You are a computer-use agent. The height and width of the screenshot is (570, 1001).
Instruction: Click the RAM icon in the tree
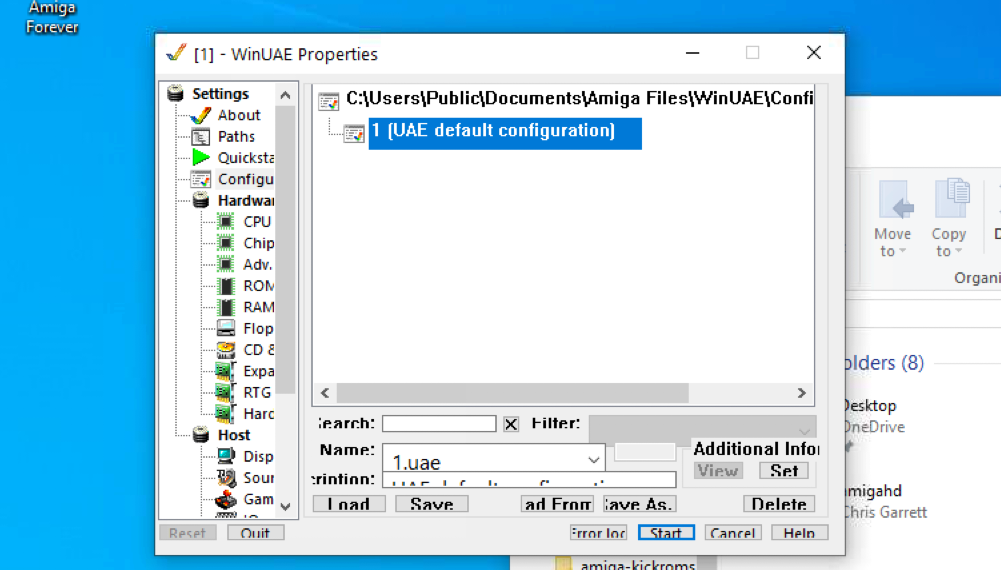click(x=226, y=307)
